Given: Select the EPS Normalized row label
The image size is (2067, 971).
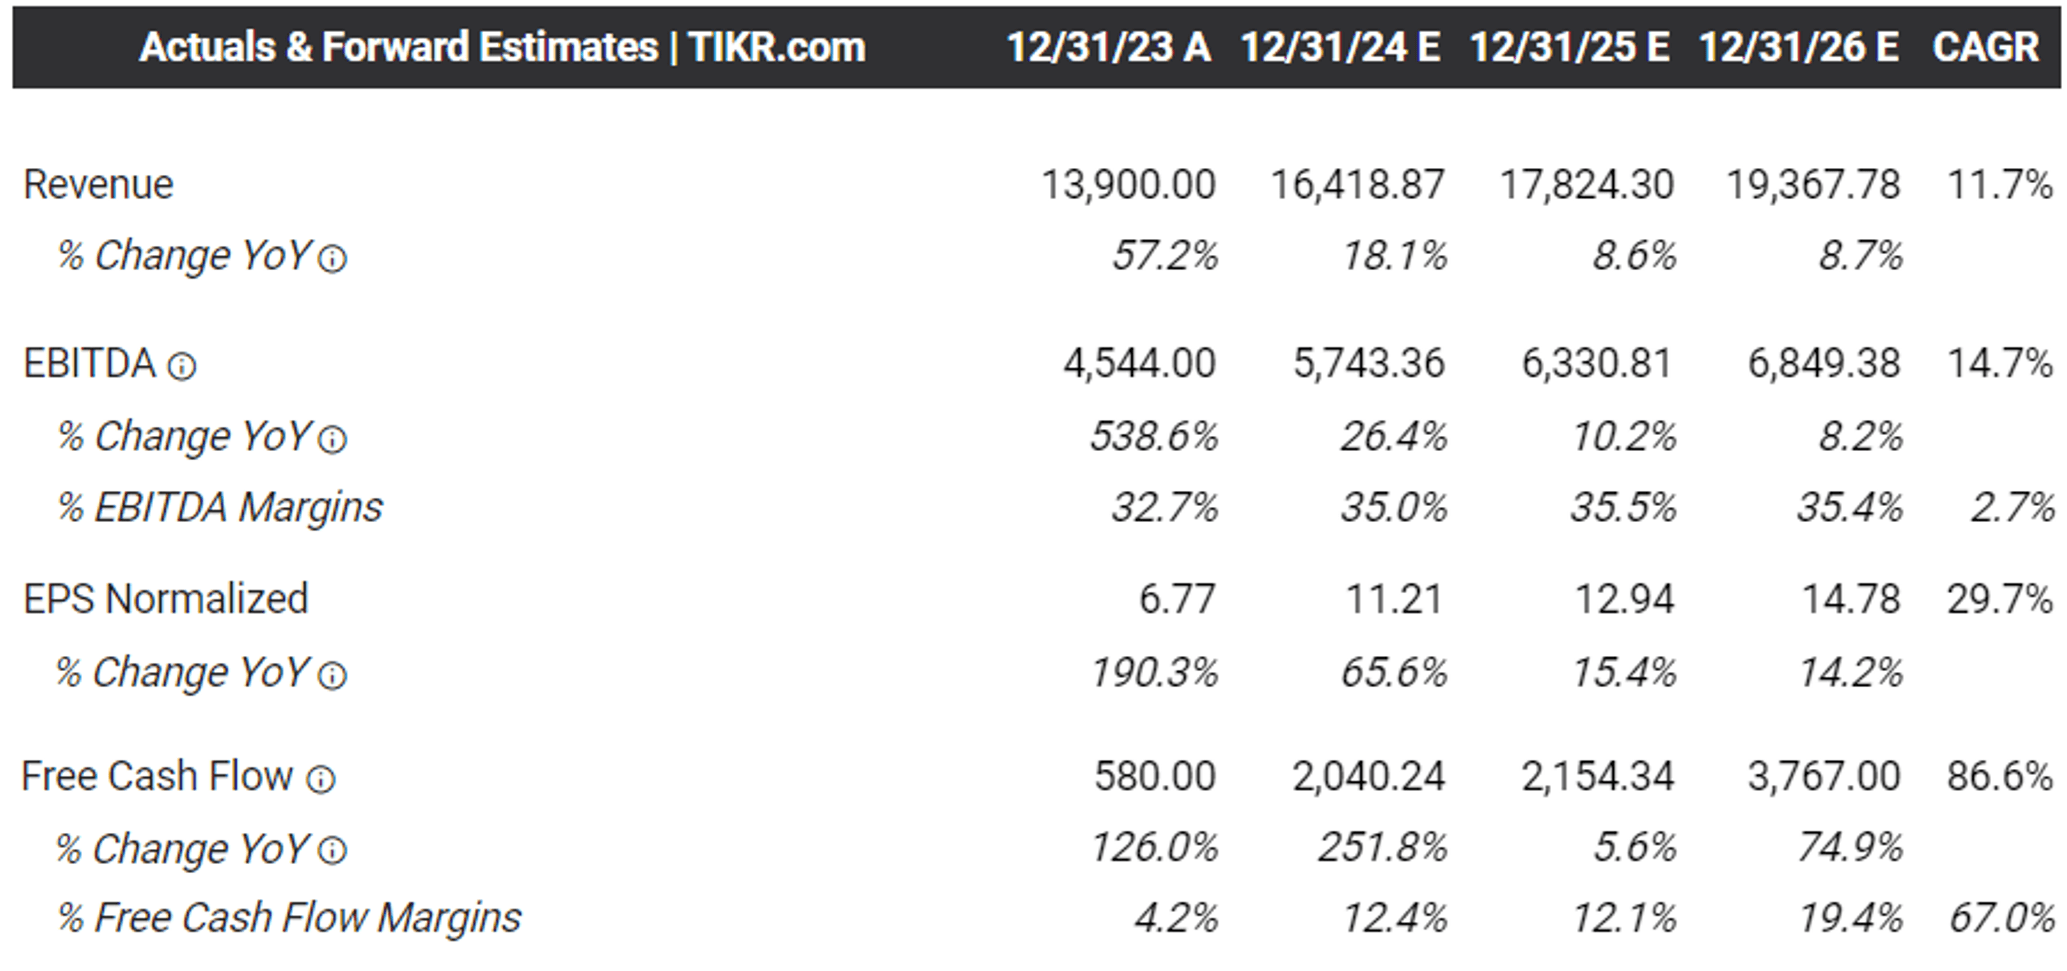Looking at the screenshot, I should click(166, 599).
